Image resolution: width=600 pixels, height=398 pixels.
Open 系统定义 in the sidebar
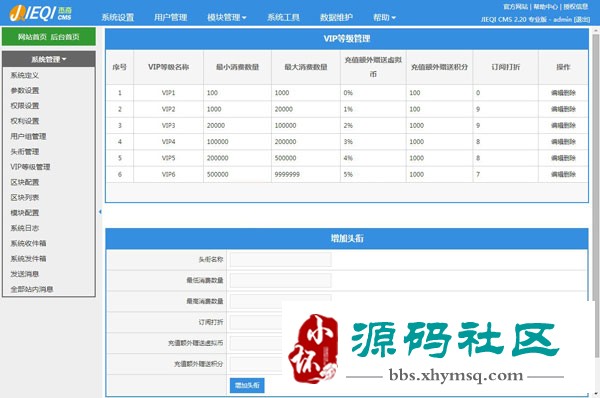tap(24, 75)
